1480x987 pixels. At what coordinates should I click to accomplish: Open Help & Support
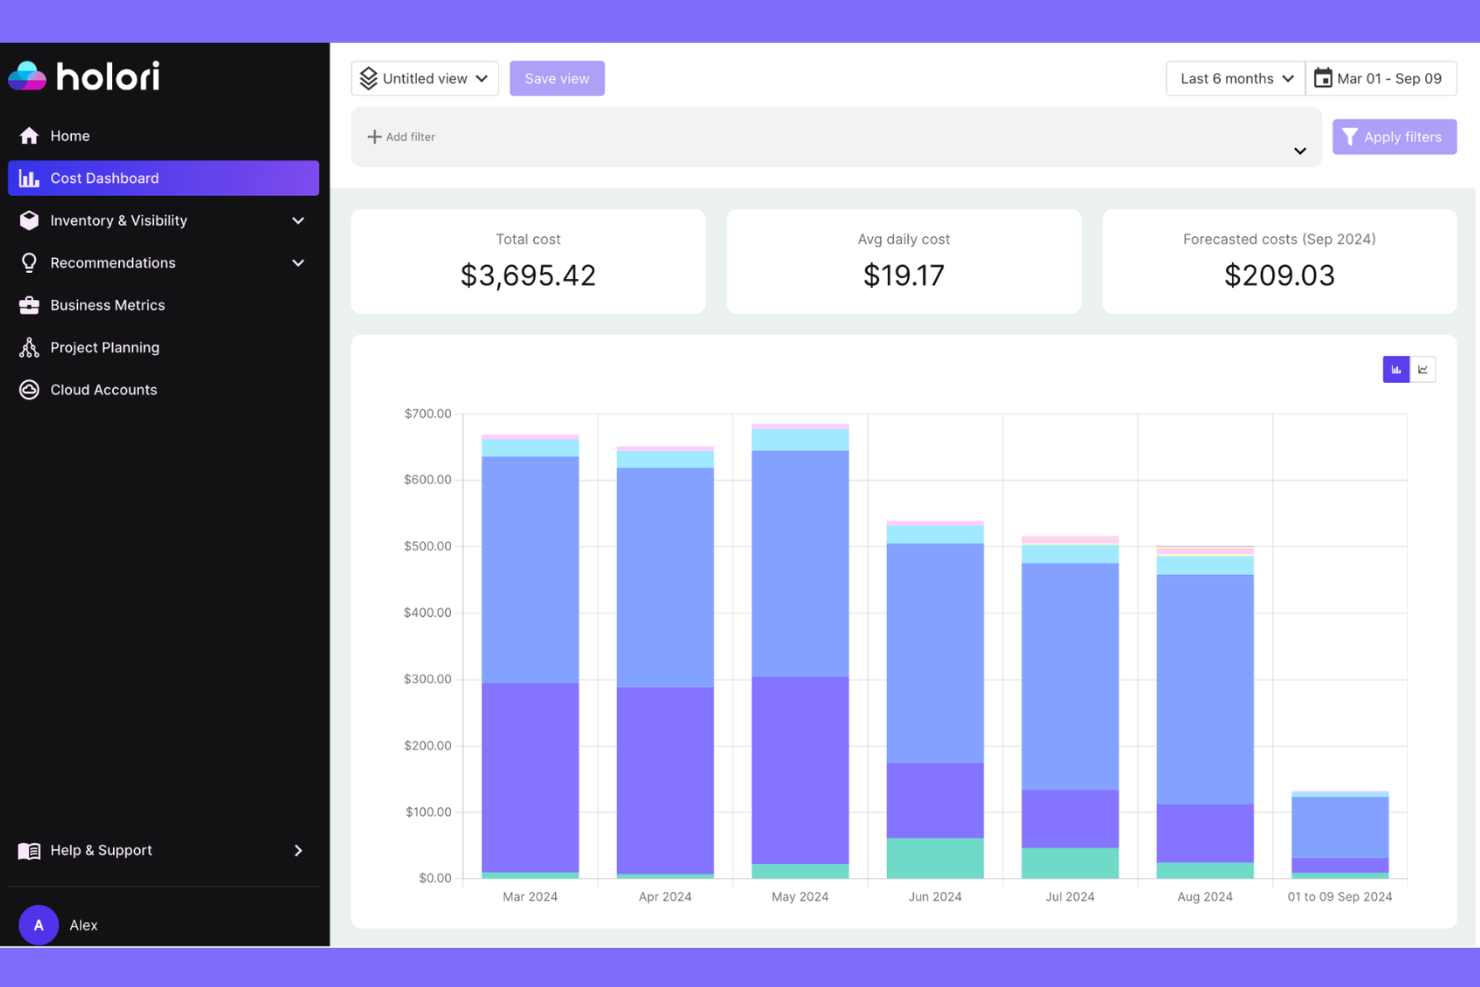tap(100, 850)
